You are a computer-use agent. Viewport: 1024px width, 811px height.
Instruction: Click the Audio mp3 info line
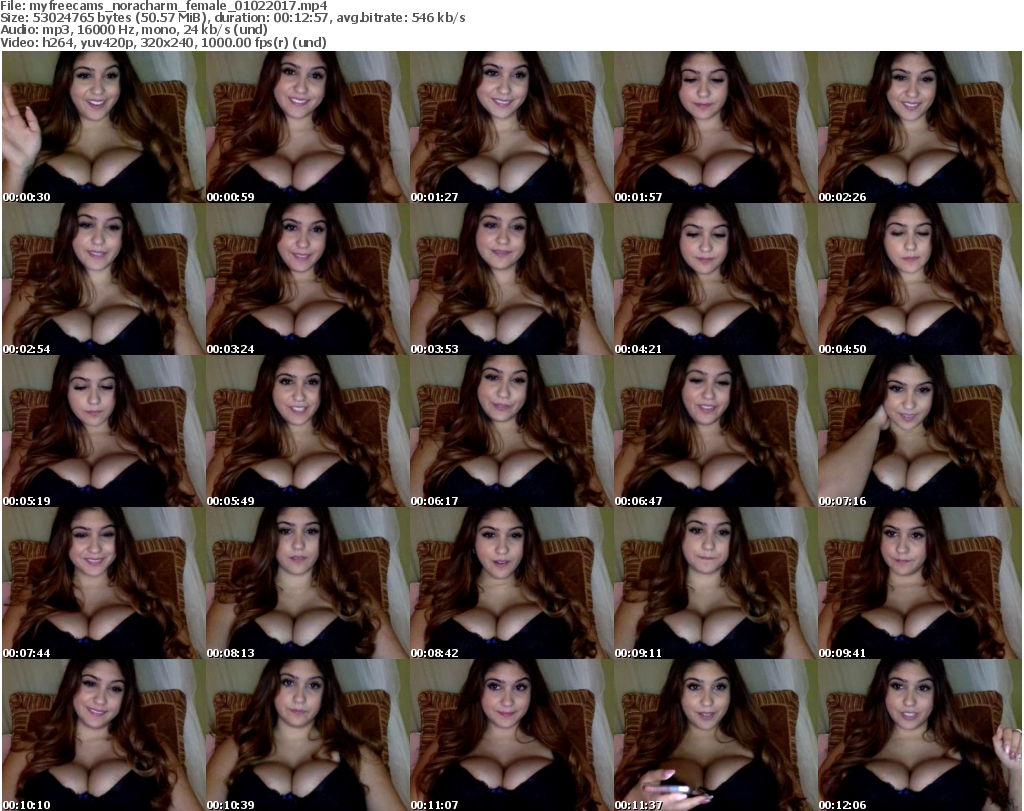coord(134,30)
